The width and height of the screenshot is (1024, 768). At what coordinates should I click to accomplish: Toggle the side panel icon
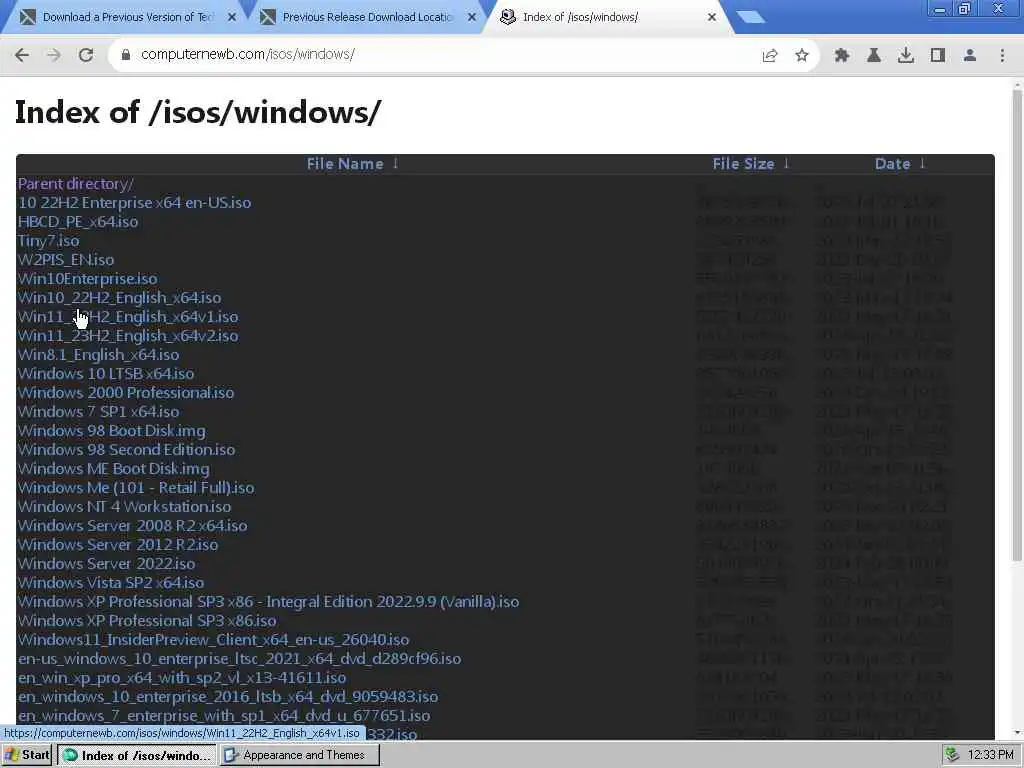click(x=938, y=56)
